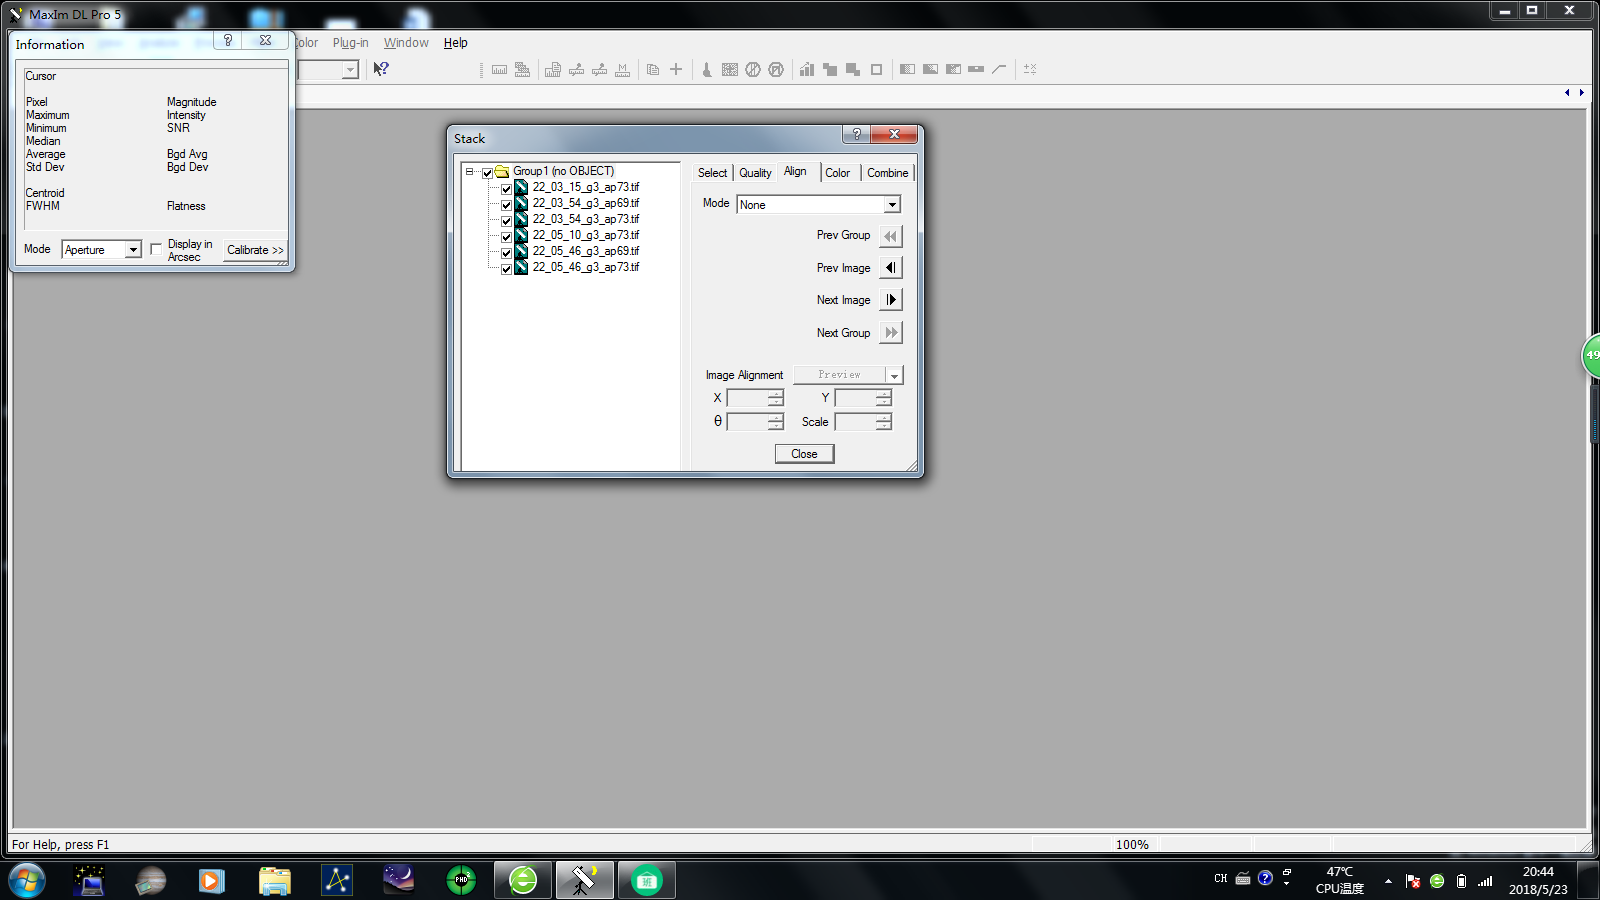Uncheck 22_05_10_g3_ap73.tif checkbox

[506, 237]
